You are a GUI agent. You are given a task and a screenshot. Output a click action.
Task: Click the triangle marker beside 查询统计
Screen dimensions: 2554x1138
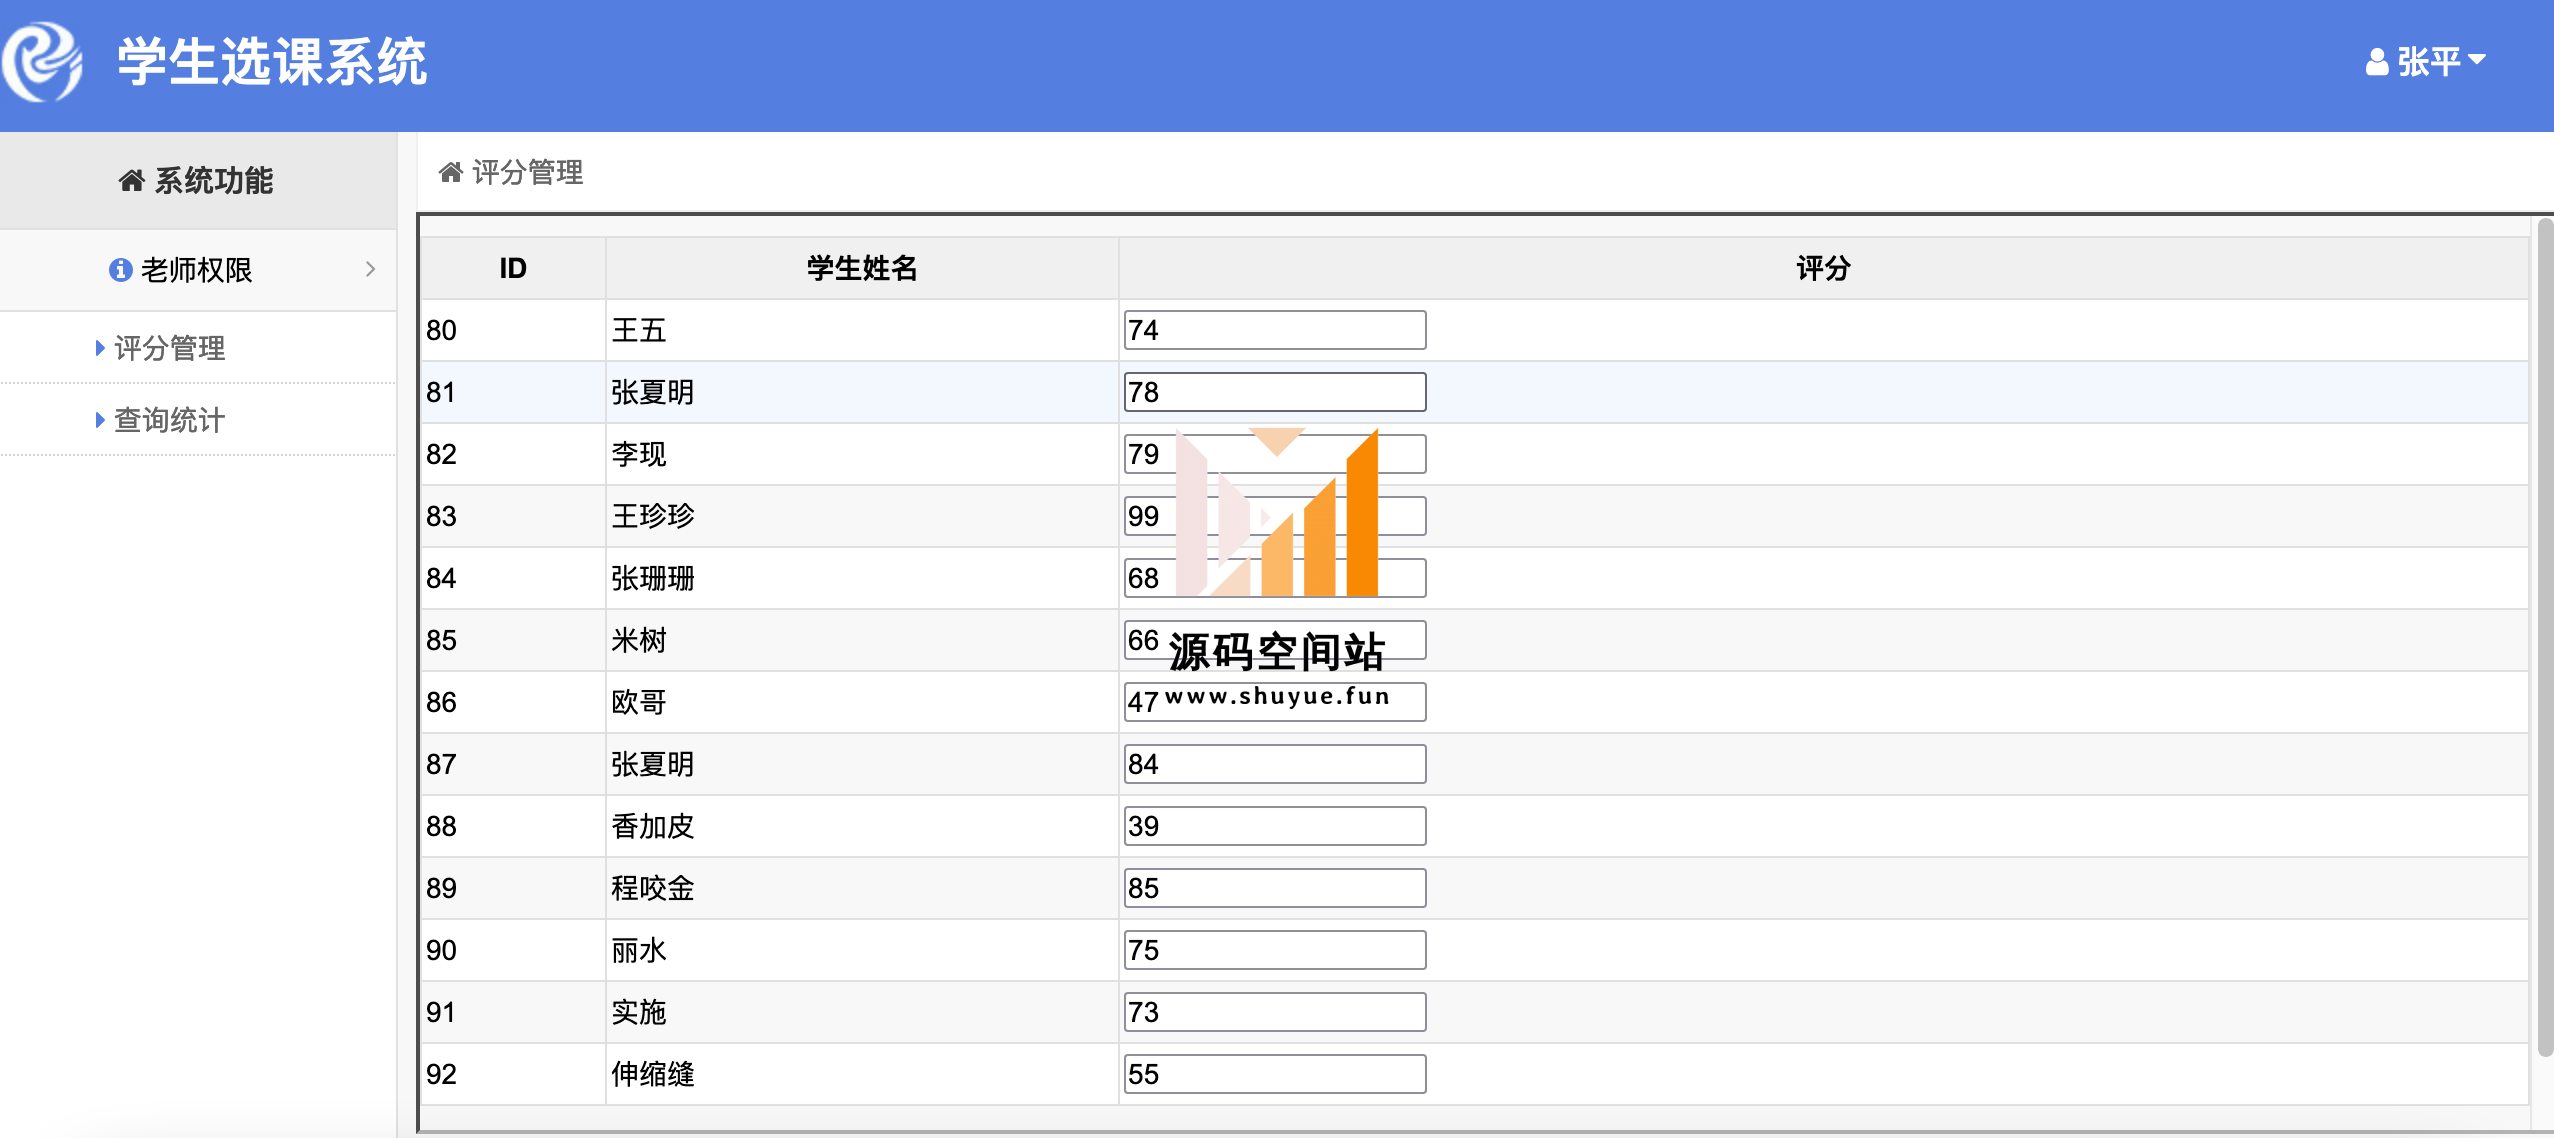point(100,420)
